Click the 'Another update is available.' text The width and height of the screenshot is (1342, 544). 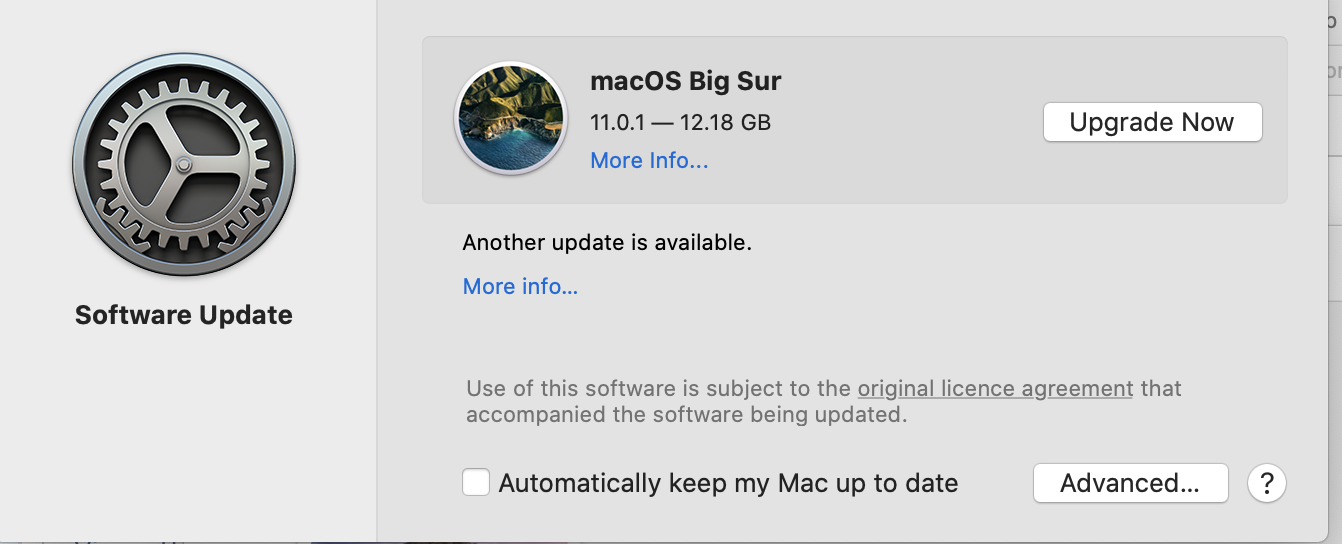[607, 242]
